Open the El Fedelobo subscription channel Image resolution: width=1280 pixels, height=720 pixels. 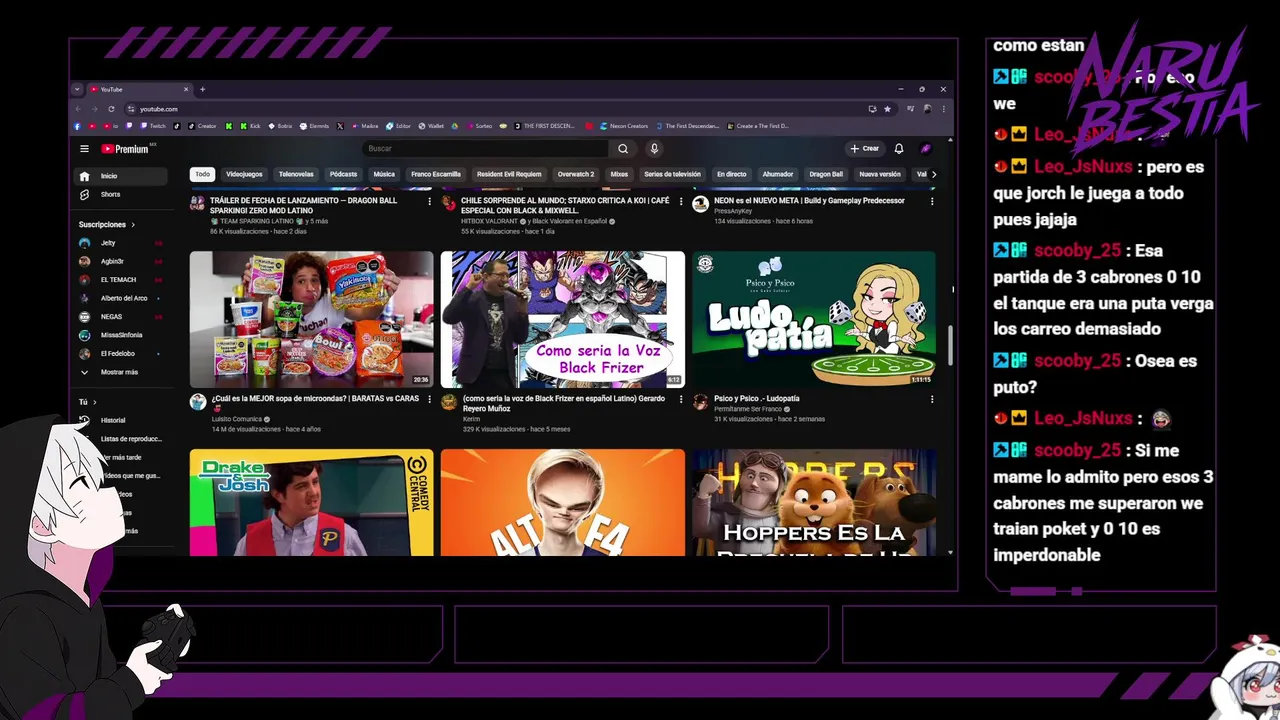[122, 353]
